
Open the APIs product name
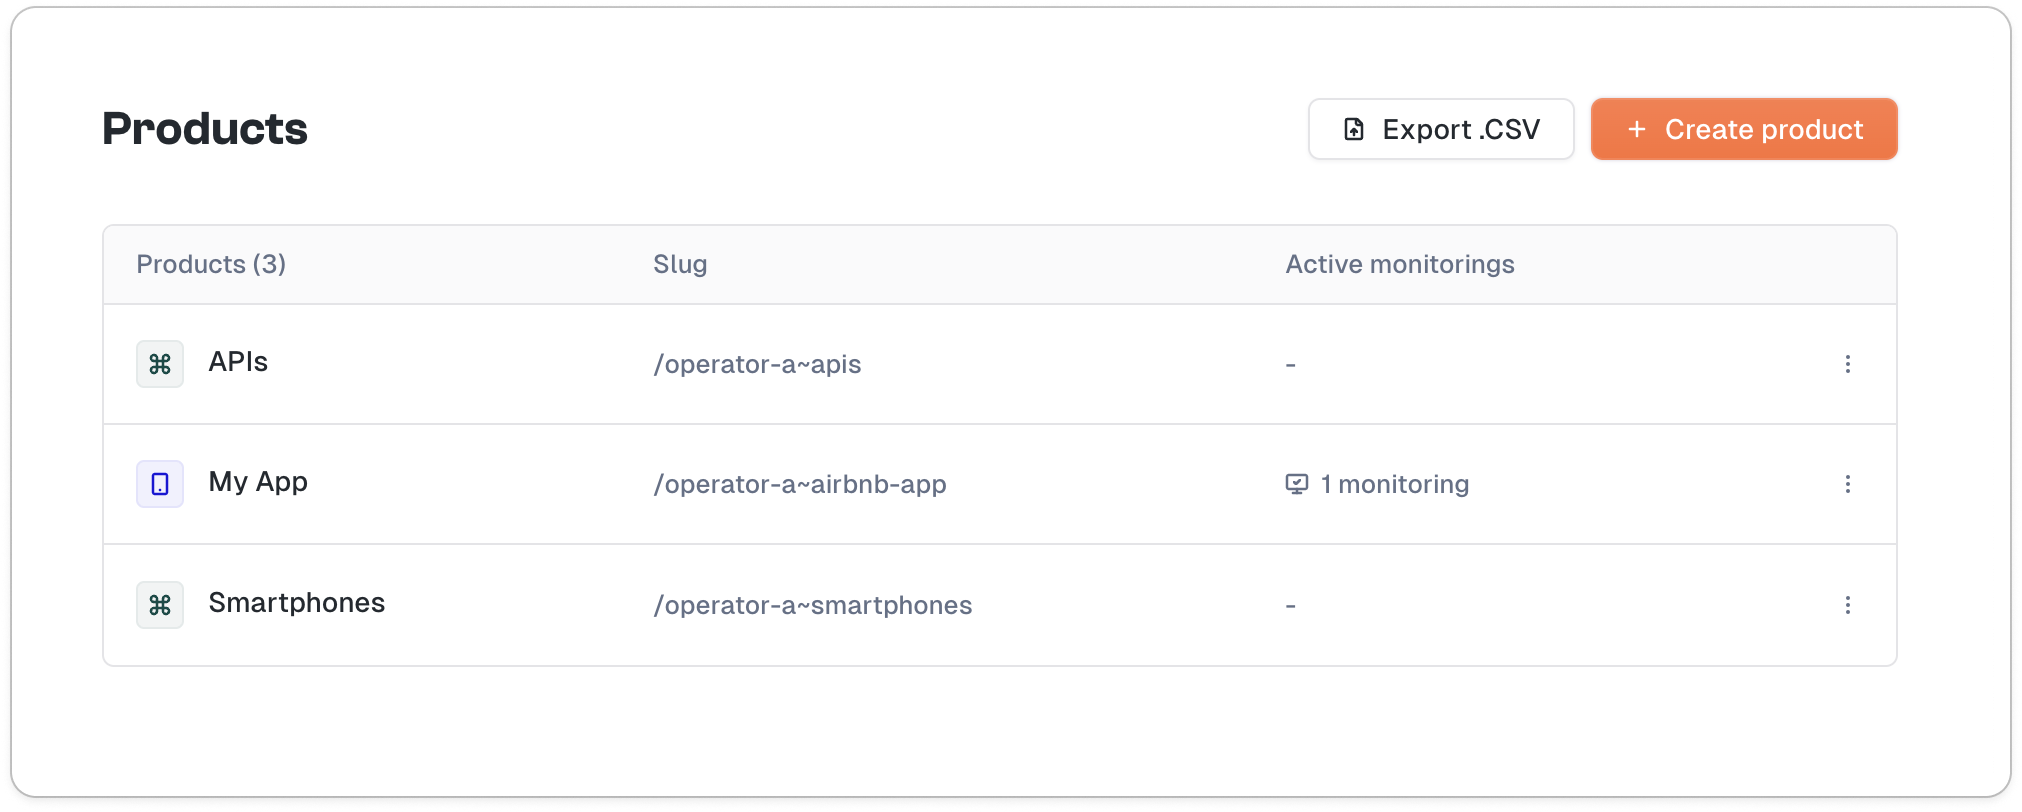(238, 362)
